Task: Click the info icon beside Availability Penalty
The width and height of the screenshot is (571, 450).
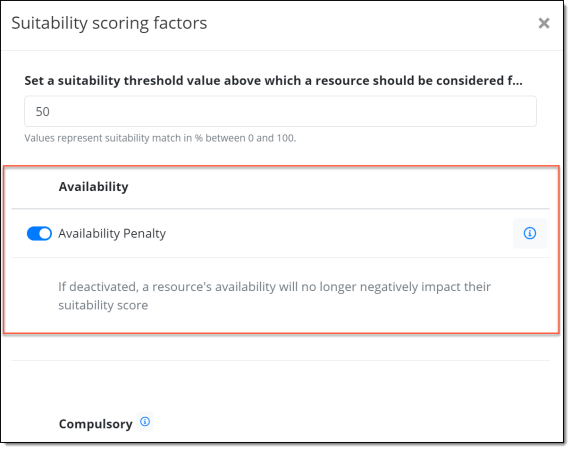Action: click(x=529, y=233)
